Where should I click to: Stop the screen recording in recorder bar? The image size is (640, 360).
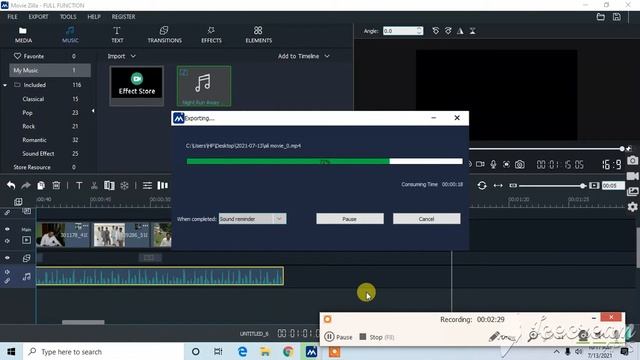point(377,337)
